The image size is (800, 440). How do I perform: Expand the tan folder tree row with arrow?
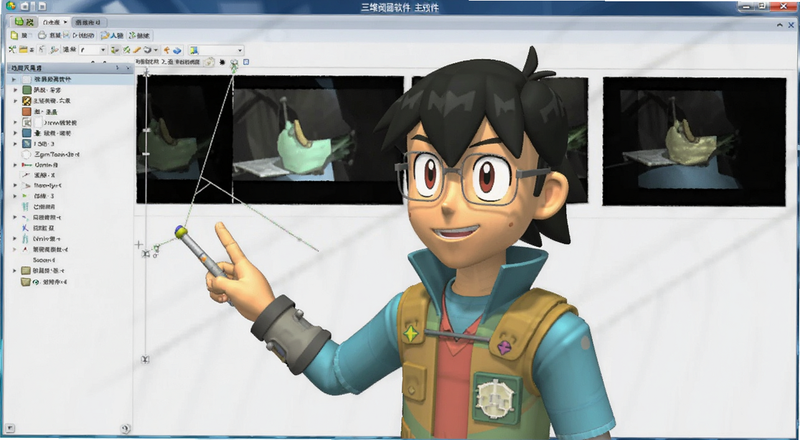pyautogui.click(x=15, y=271)
